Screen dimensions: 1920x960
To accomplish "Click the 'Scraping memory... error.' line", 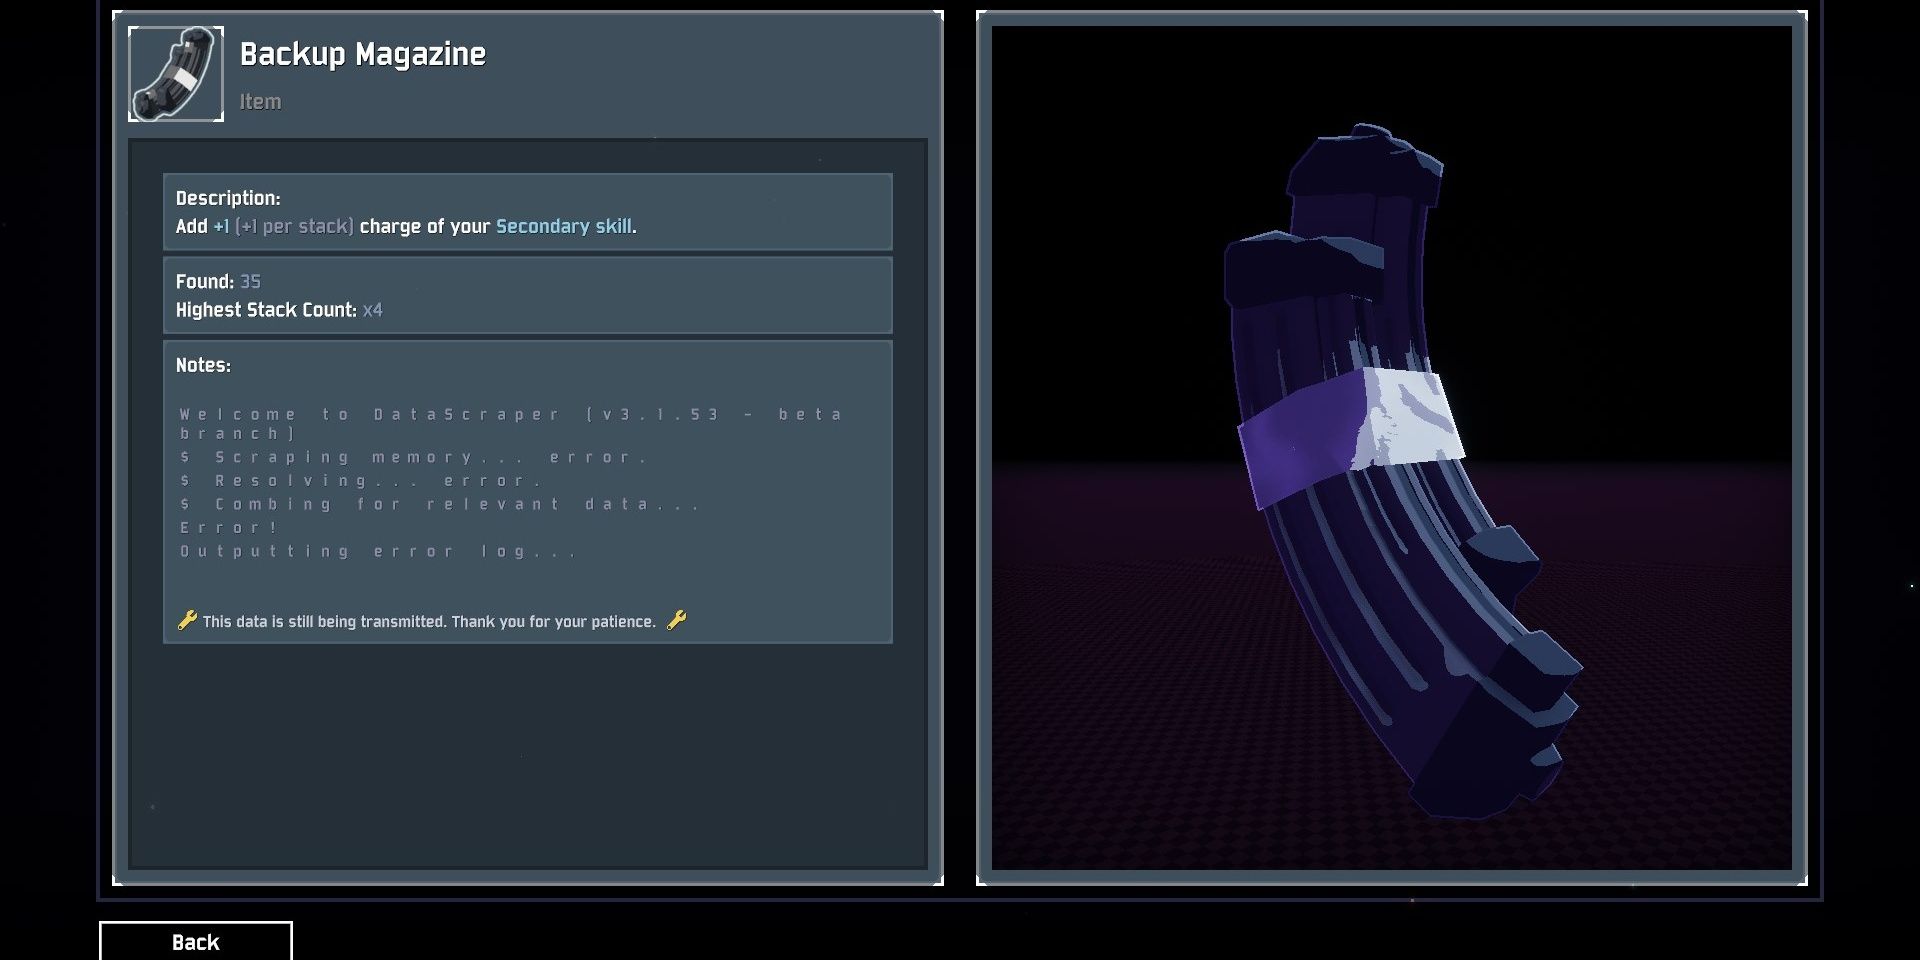I will tap(413, 457).
